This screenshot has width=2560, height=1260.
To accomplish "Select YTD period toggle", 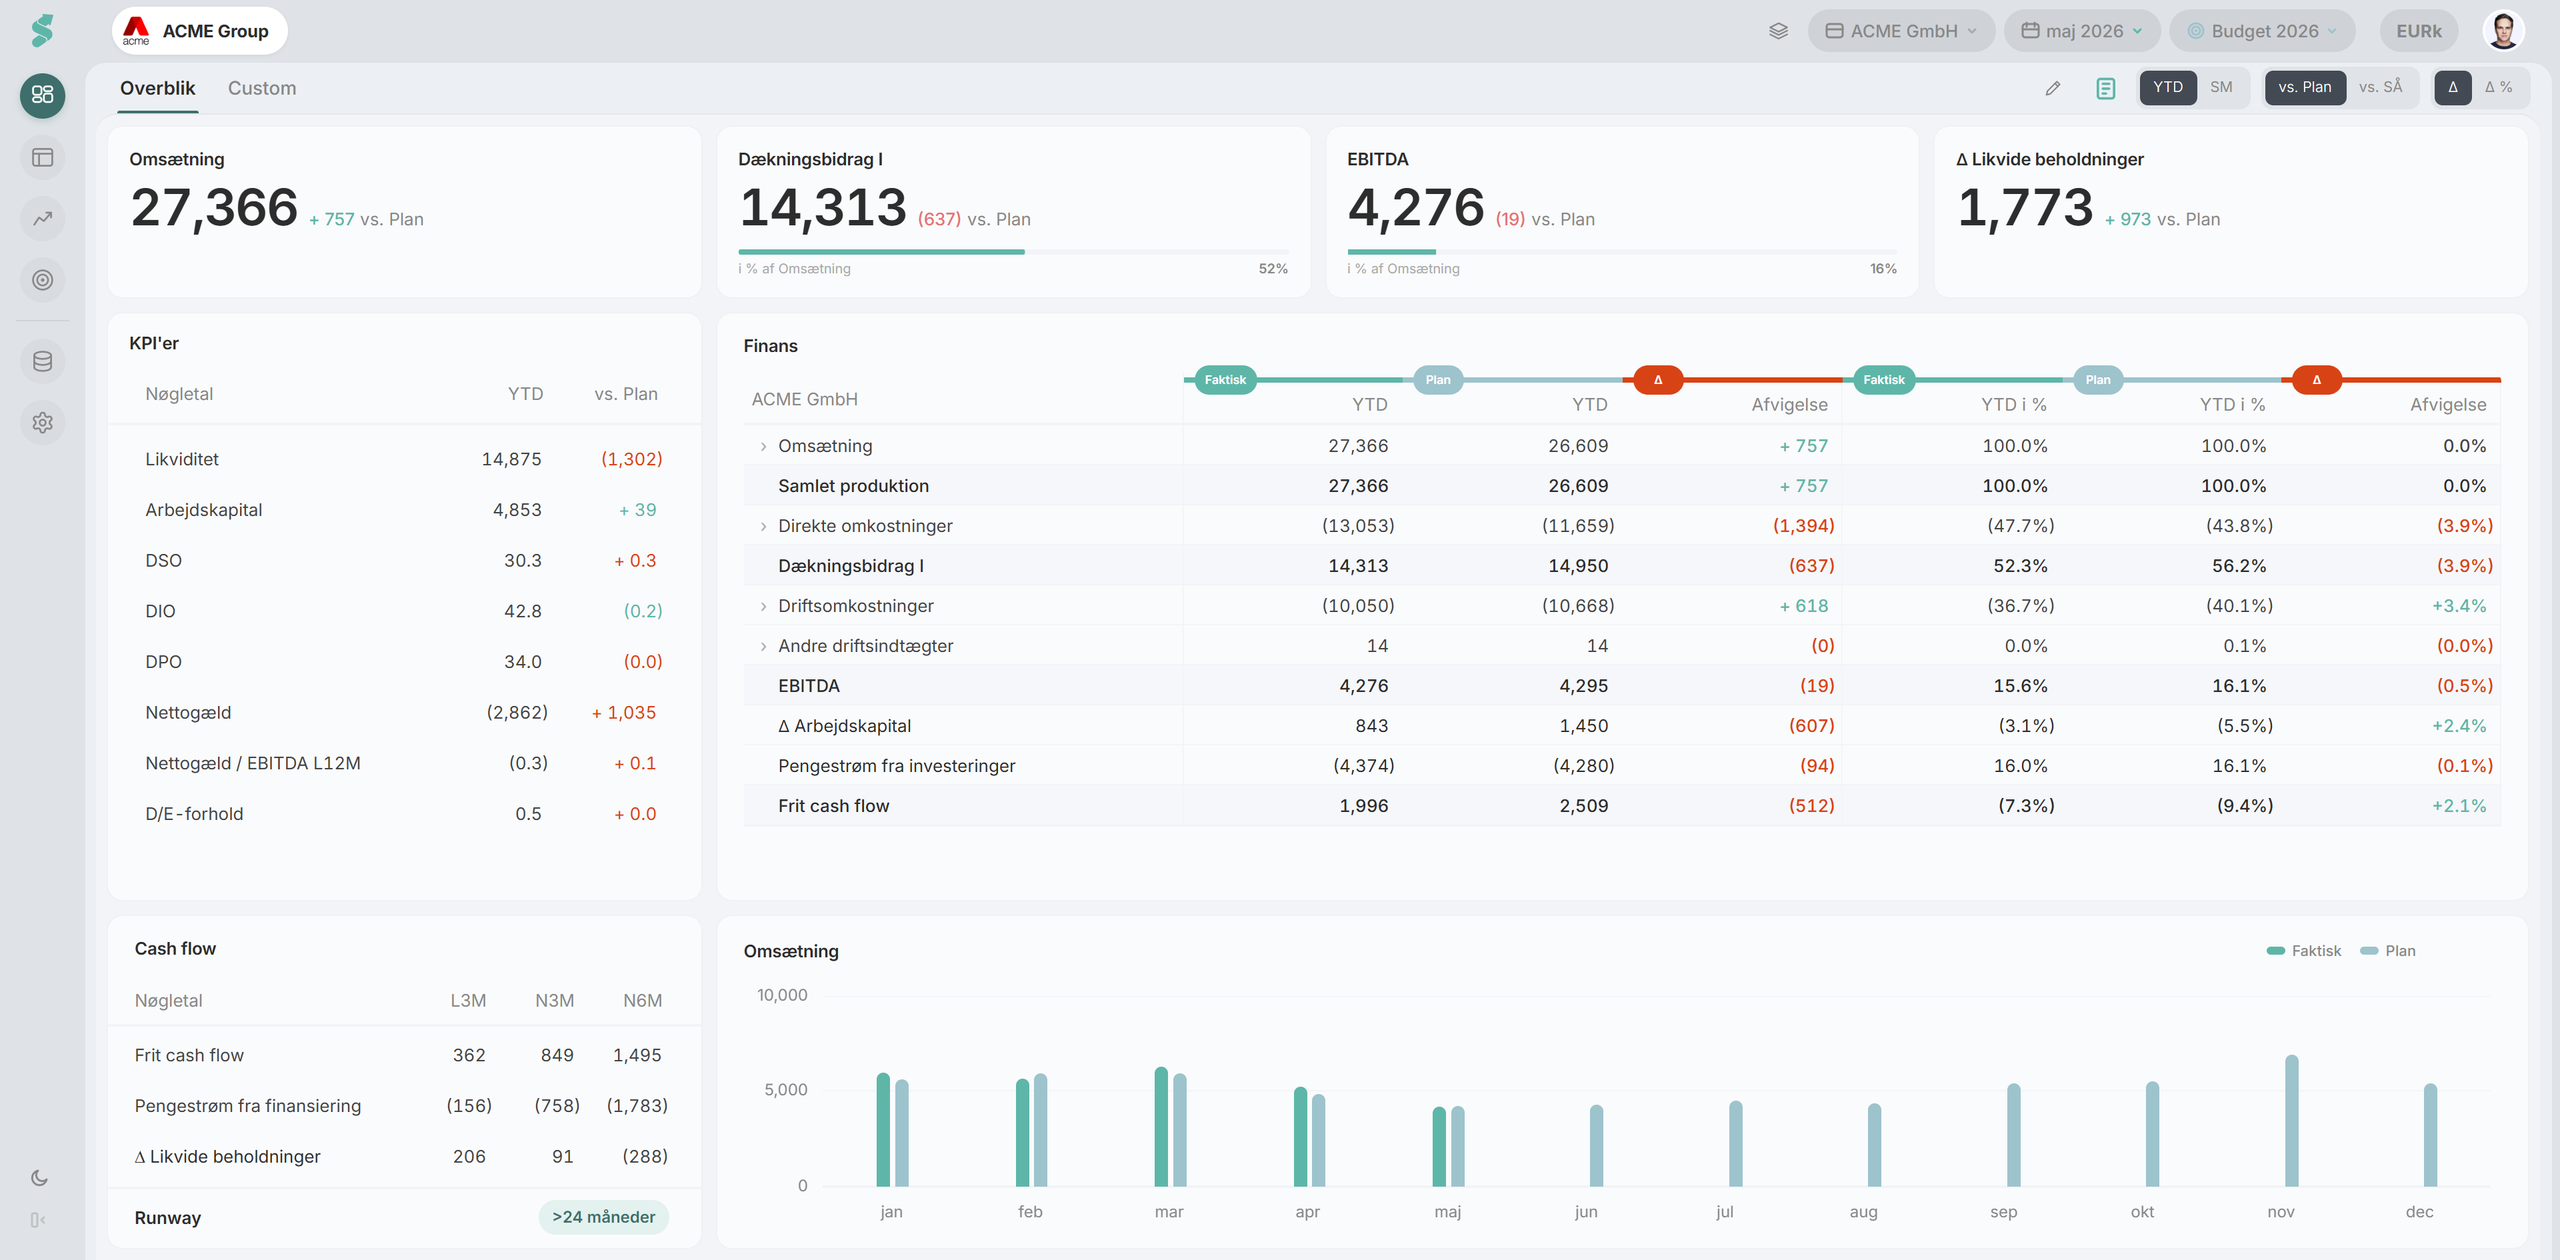I will click(2168, 87).
